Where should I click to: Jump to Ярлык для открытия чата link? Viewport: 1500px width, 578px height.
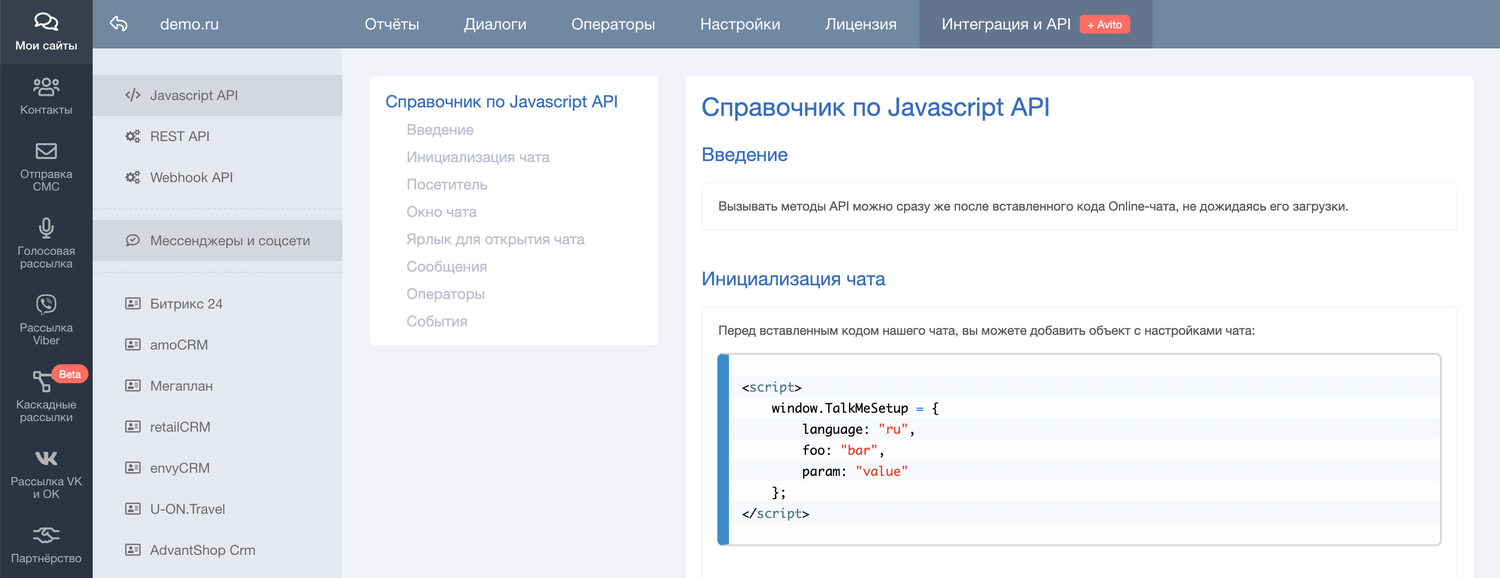point(495,239)
